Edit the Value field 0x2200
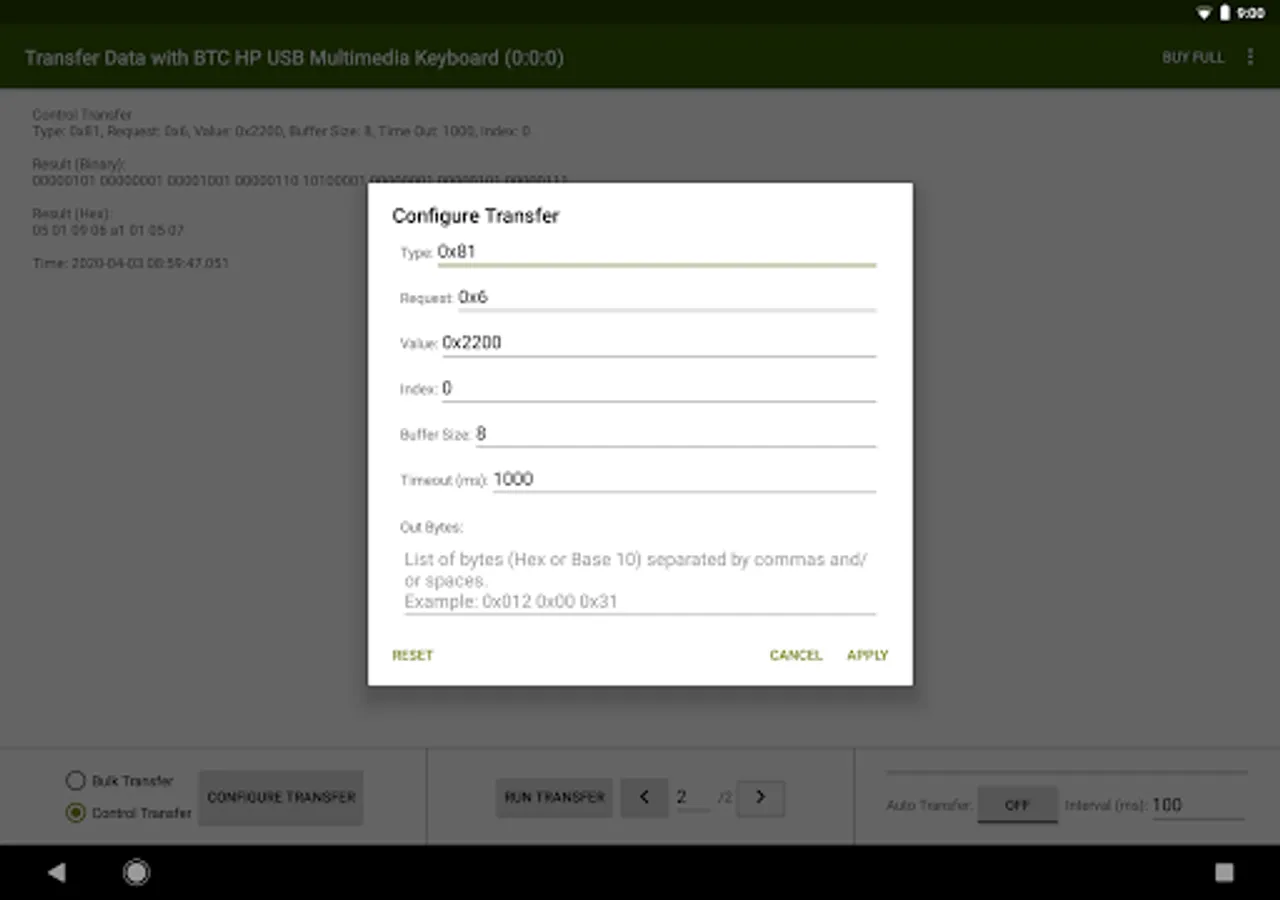Image resolution: width=1280 pixels, height=900 pixels. [659, 342]
